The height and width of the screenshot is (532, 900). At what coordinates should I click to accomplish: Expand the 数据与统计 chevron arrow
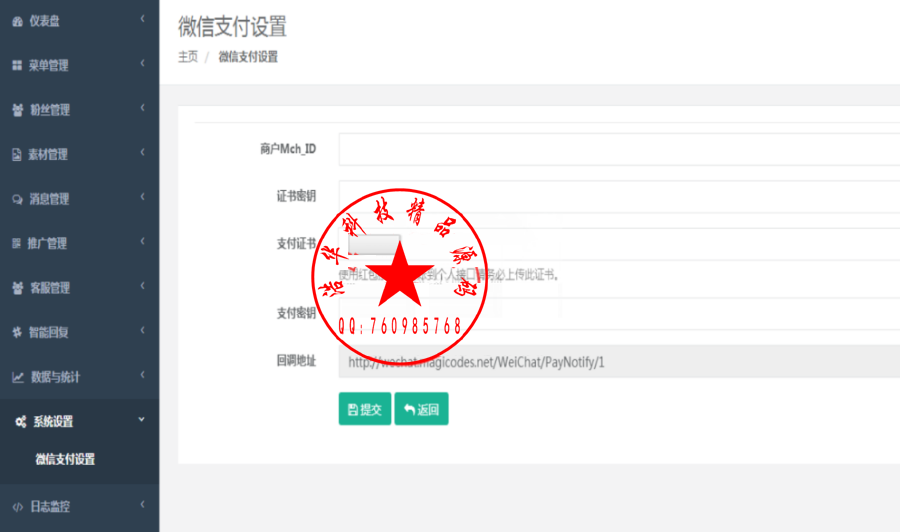[142, 375]
